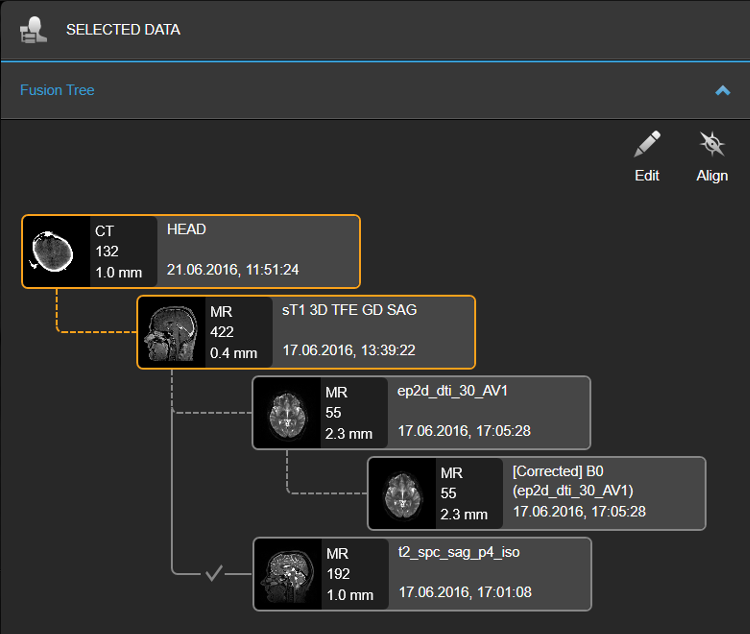Click the t2_spc sagittal thumbnail
This screenshot has width=750, height=634.
click(288, 574)
